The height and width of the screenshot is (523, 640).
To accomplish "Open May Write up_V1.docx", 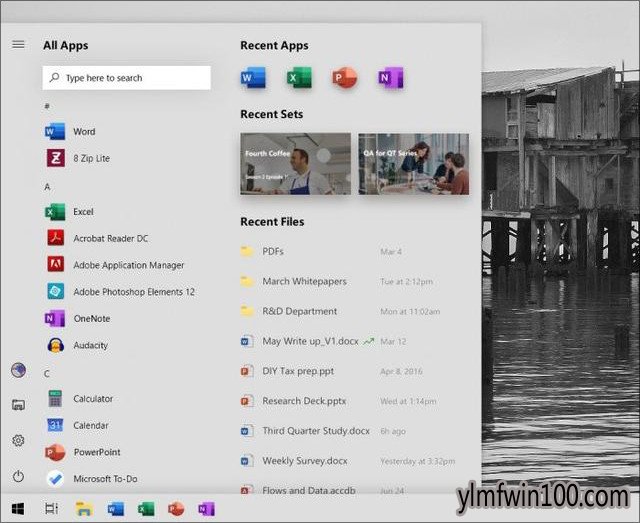I will 300,341.
